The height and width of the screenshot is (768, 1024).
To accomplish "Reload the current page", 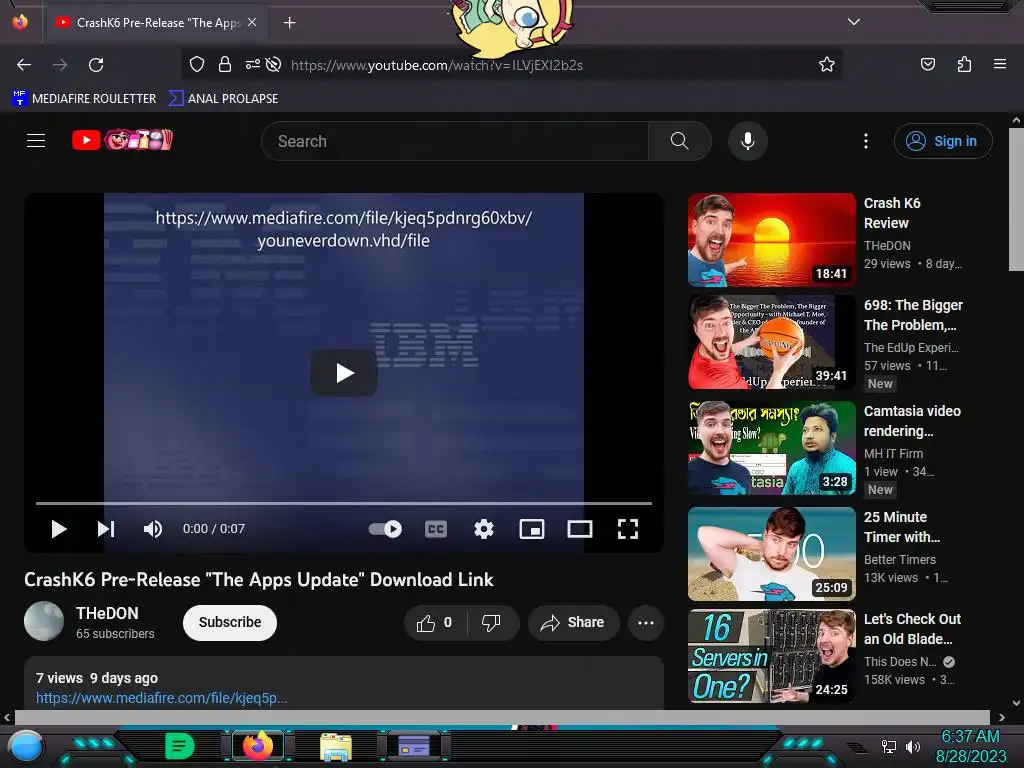I will tap(96, 65).
